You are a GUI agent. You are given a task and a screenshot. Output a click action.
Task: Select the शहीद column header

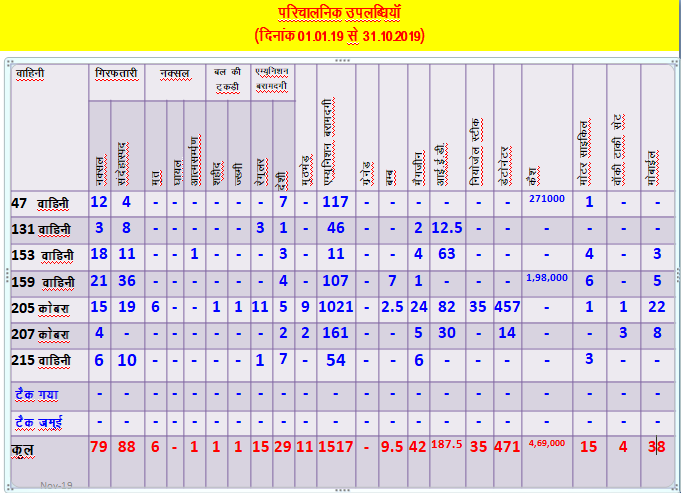[218, 173]
